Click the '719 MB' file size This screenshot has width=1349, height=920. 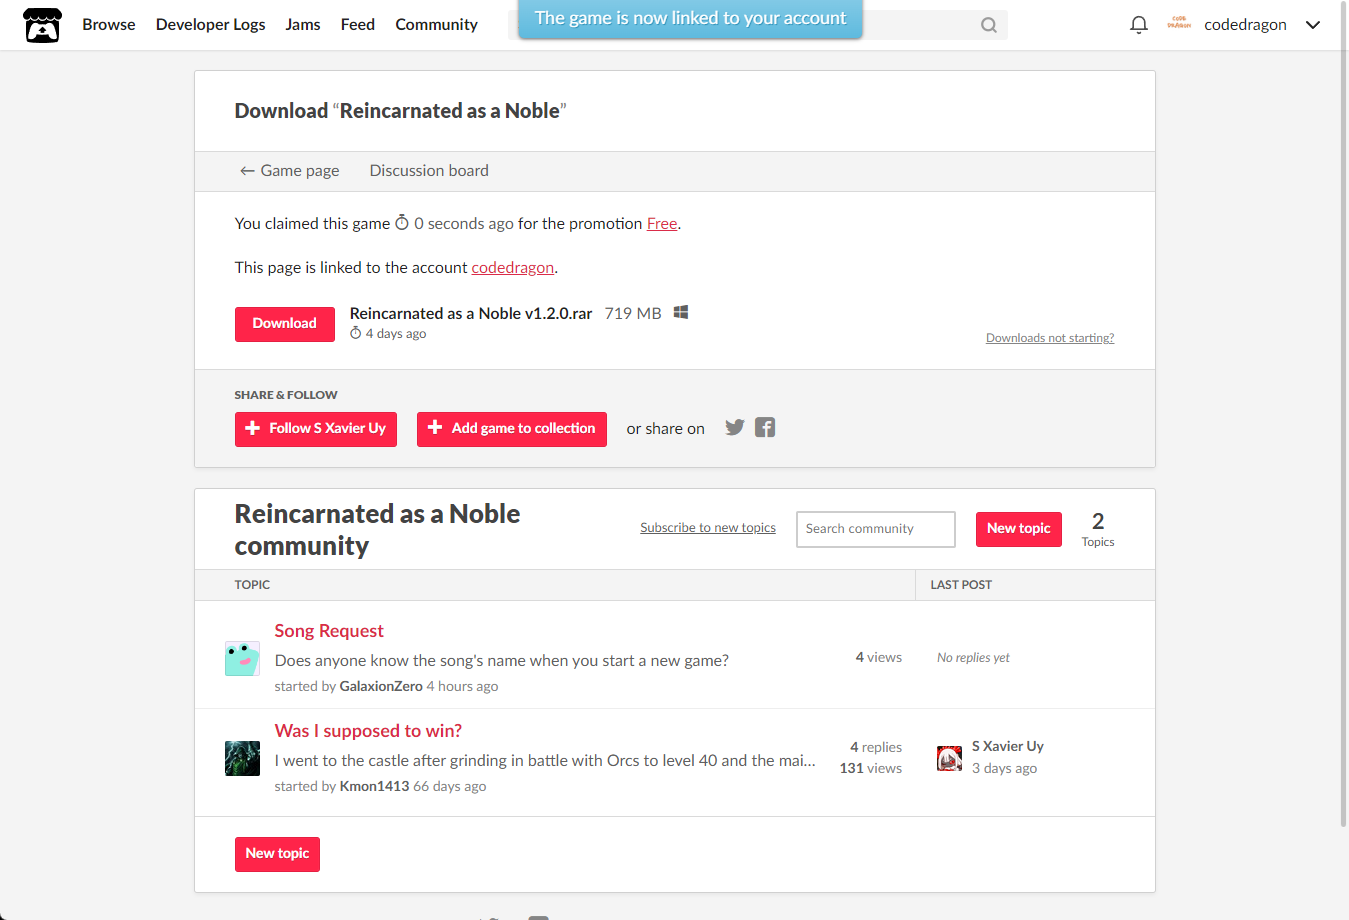[633, 314]
